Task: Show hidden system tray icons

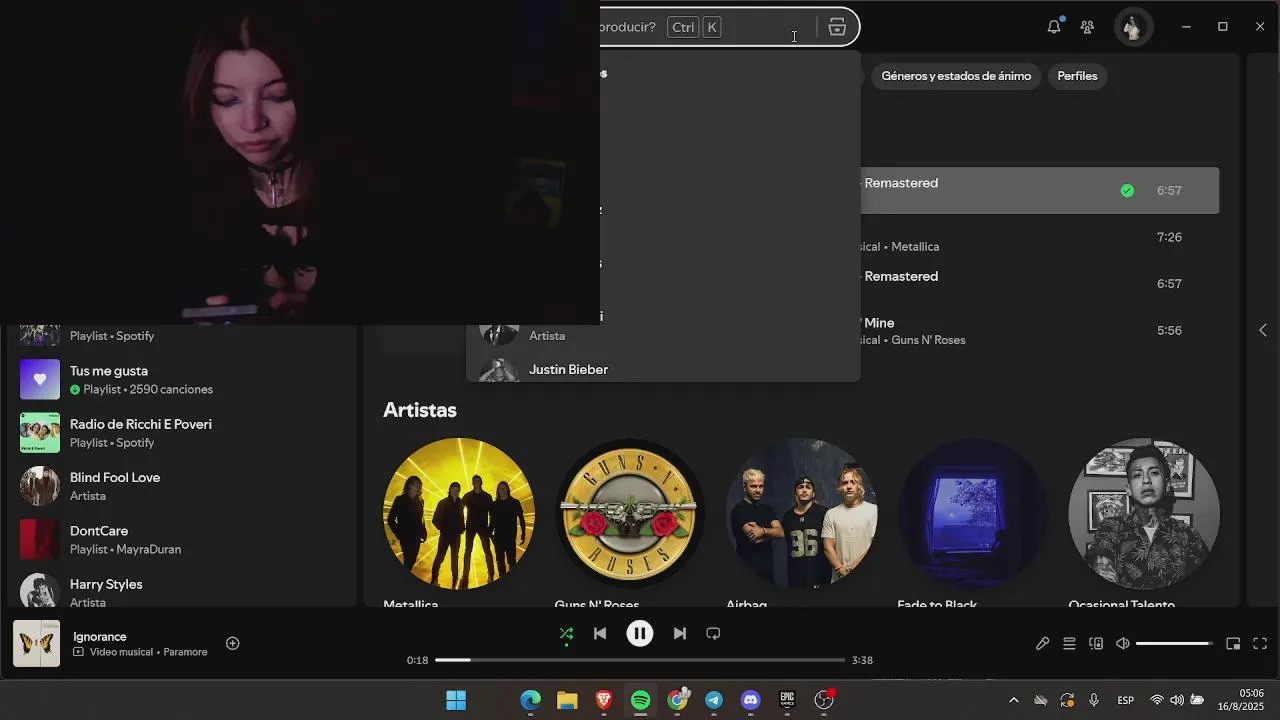Action: (x=1013, y=700)
